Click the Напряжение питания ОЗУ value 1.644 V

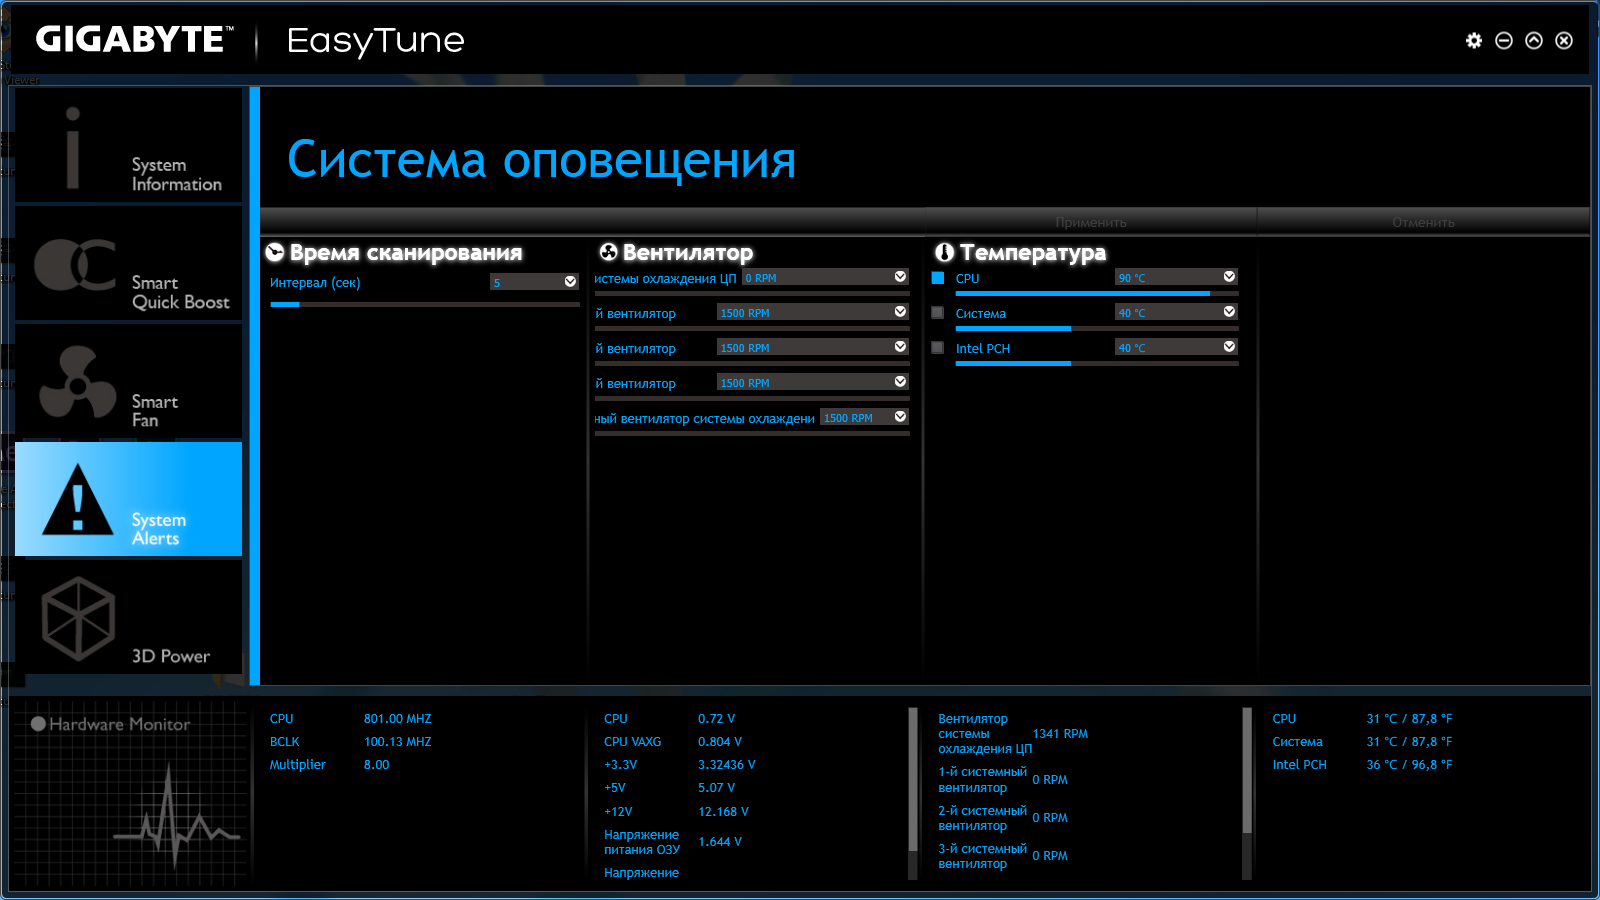(720, 842)
